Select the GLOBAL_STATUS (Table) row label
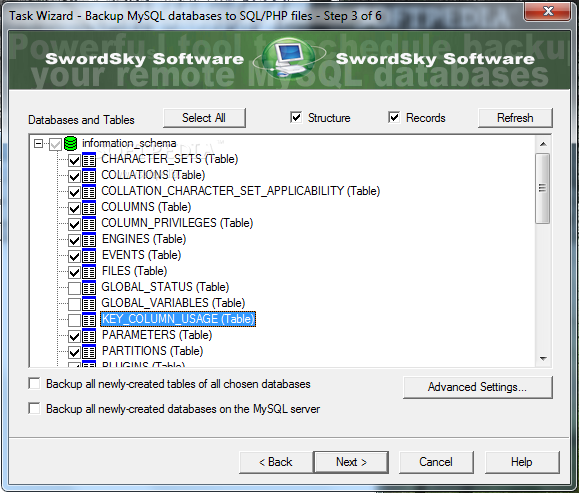 point(165,287)
